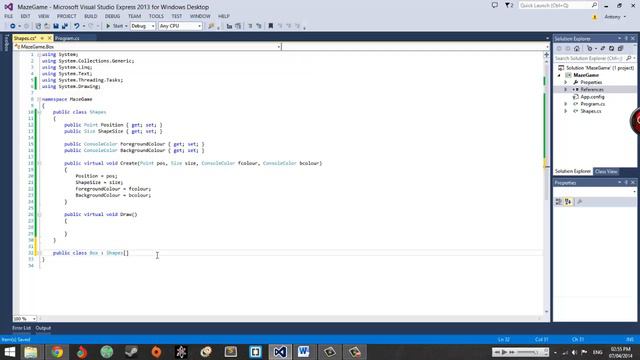Open the BUILD menu
This screenshot has height=360, width=640.
[x=91, y=16]
